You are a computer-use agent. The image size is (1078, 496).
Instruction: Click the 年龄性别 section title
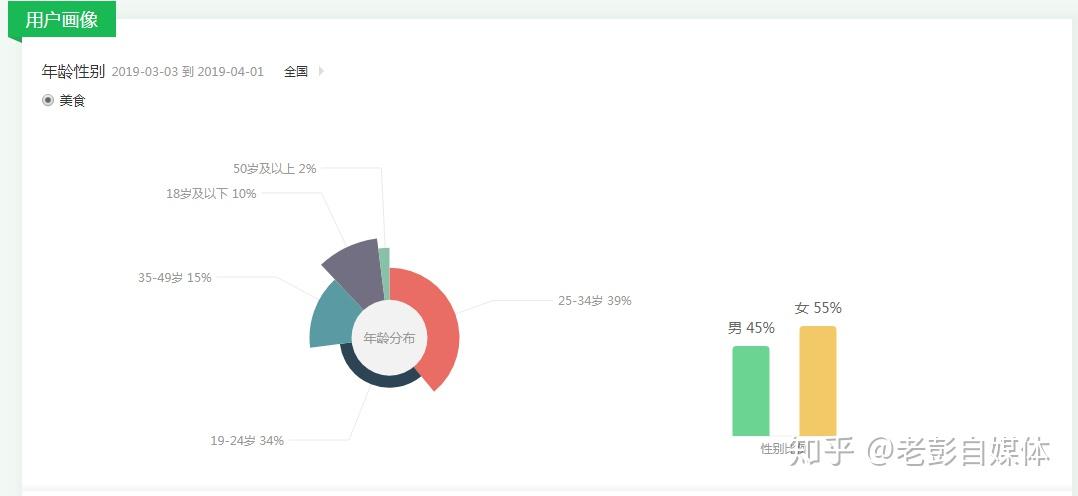tap(73, 71)
